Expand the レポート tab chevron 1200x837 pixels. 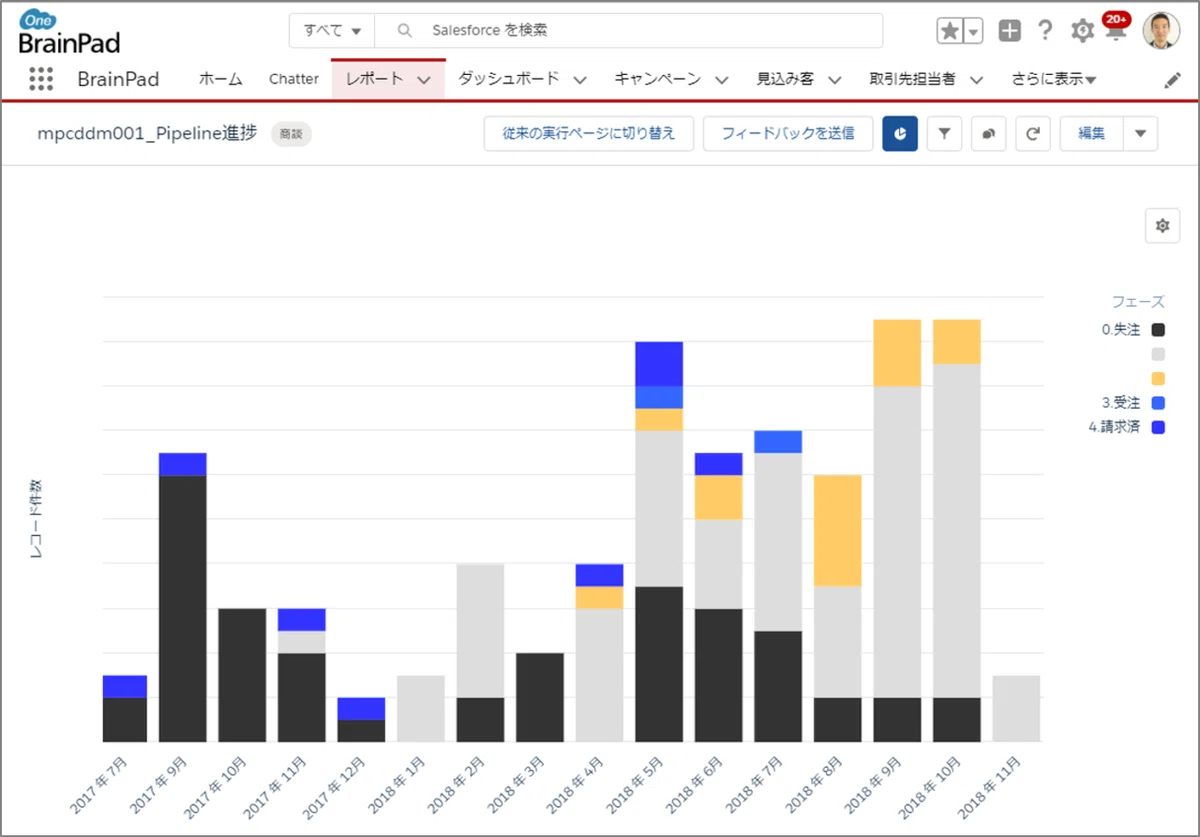point(424,80)
